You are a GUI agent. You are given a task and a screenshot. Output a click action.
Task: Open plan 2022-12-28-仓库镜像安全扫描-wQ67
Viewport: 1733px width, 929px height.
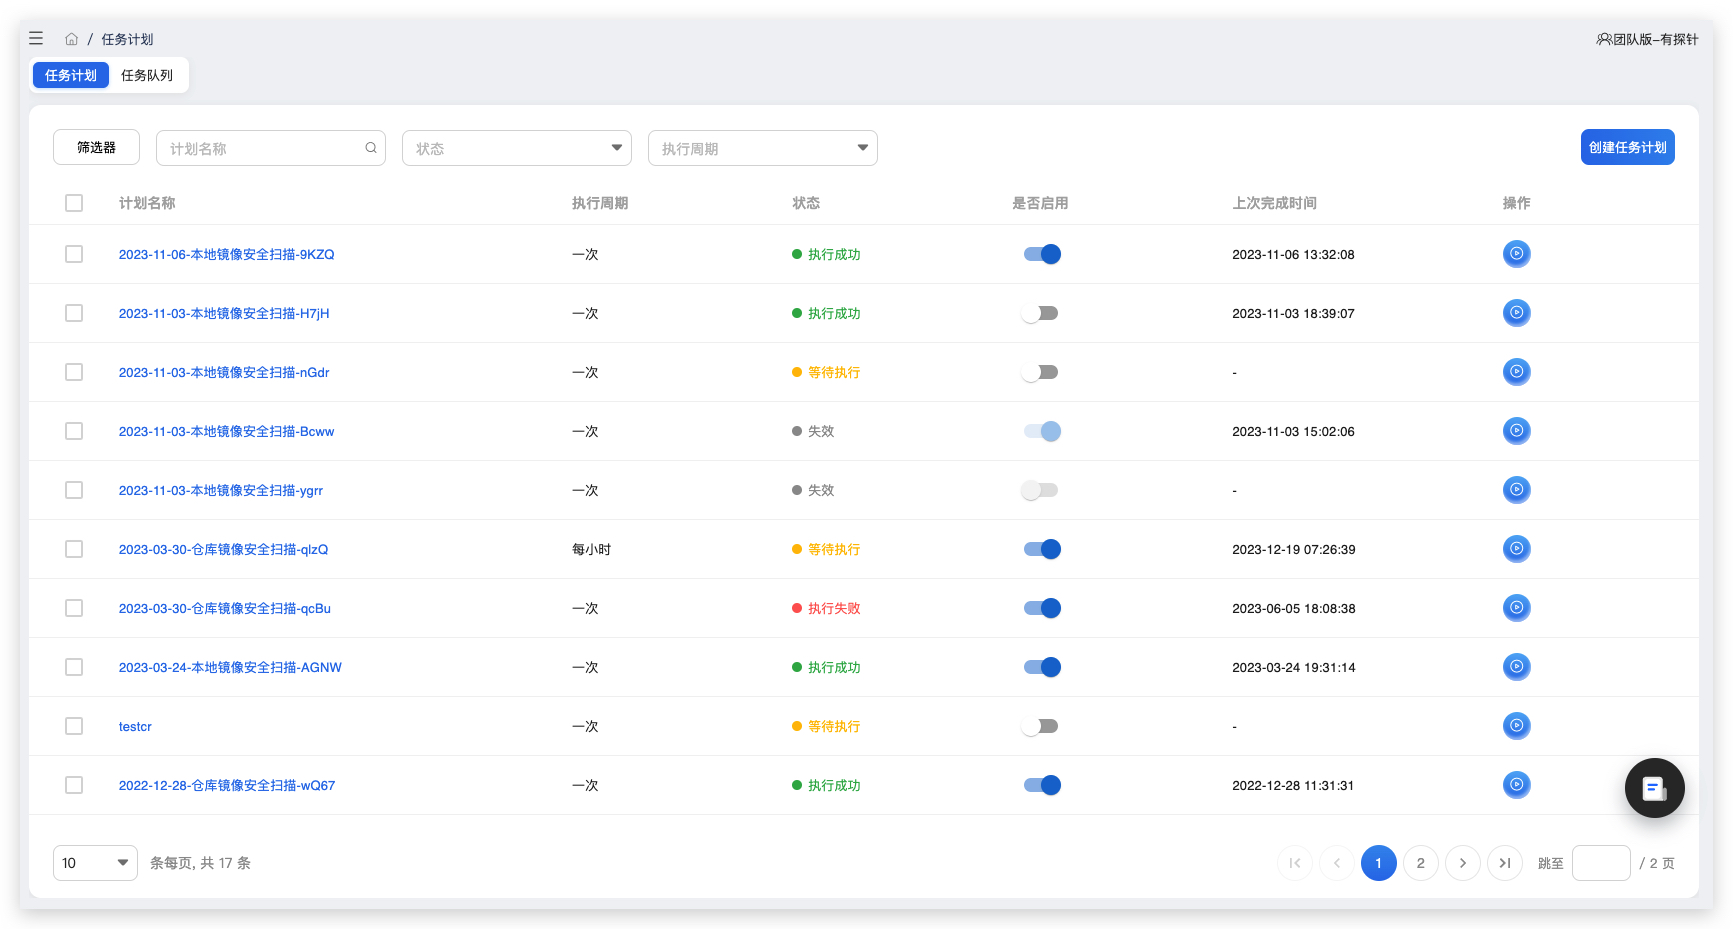(227, 785)
